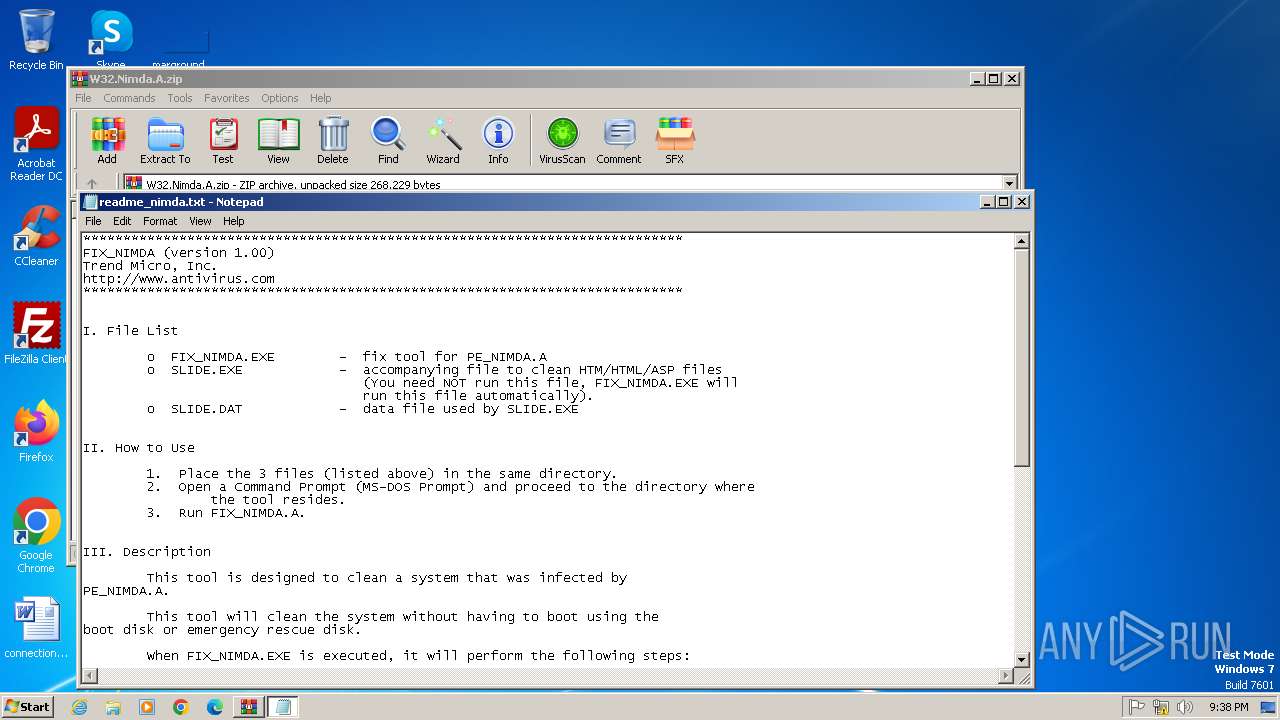
Task: Open WinRAR File menu
Action: pyautogui.click(x=83, y=98)
